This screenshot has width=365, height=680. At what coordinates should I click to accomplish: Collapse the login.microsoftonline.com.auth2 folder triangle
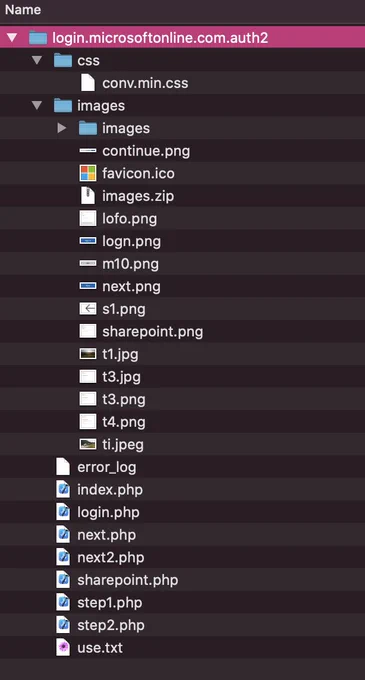tap(12, 38)
